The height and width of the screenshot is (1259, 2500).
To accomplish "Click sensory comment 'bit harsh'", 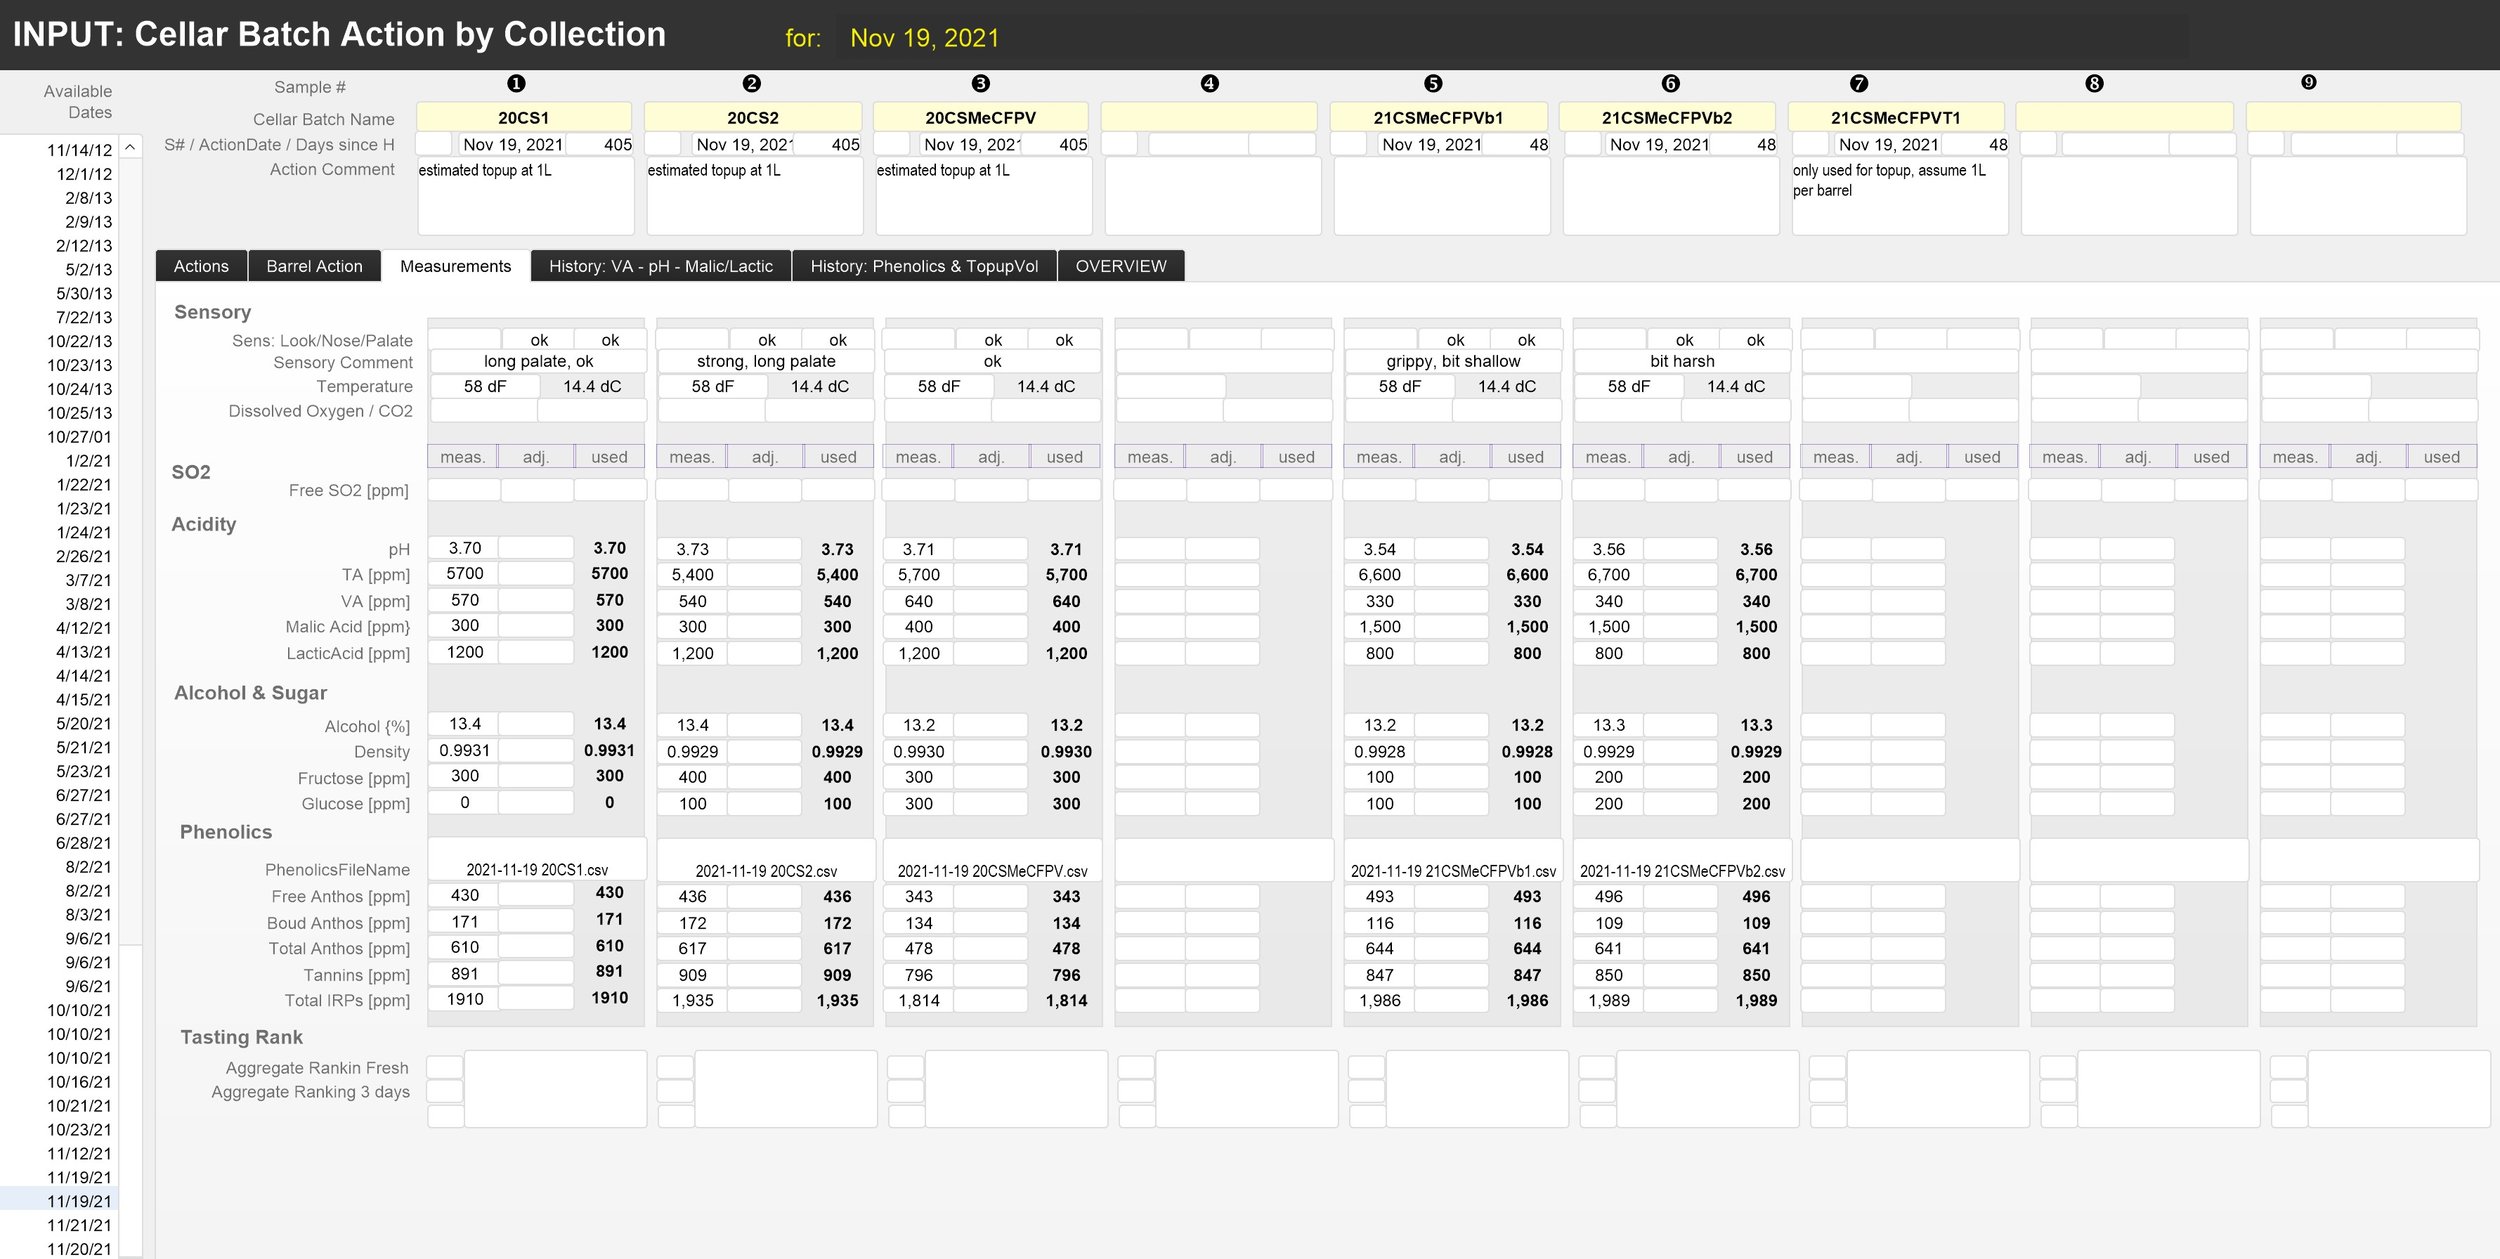I will click(x=1682, y=361).
